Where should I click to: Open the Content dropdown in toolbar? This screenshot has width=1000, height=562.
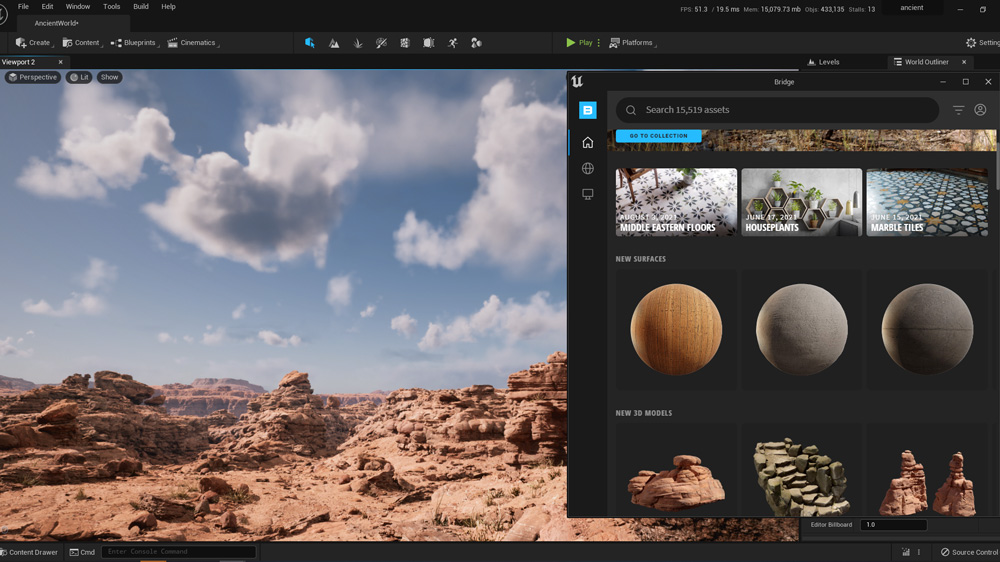click(81, 43)
